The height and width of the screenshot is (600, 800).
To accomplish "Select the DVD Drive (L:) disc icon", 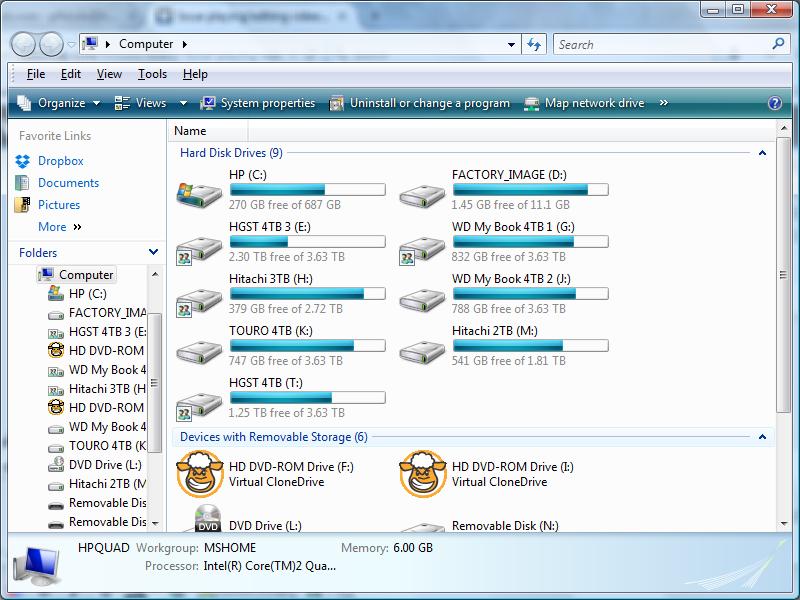I will (x=208, y=518).
